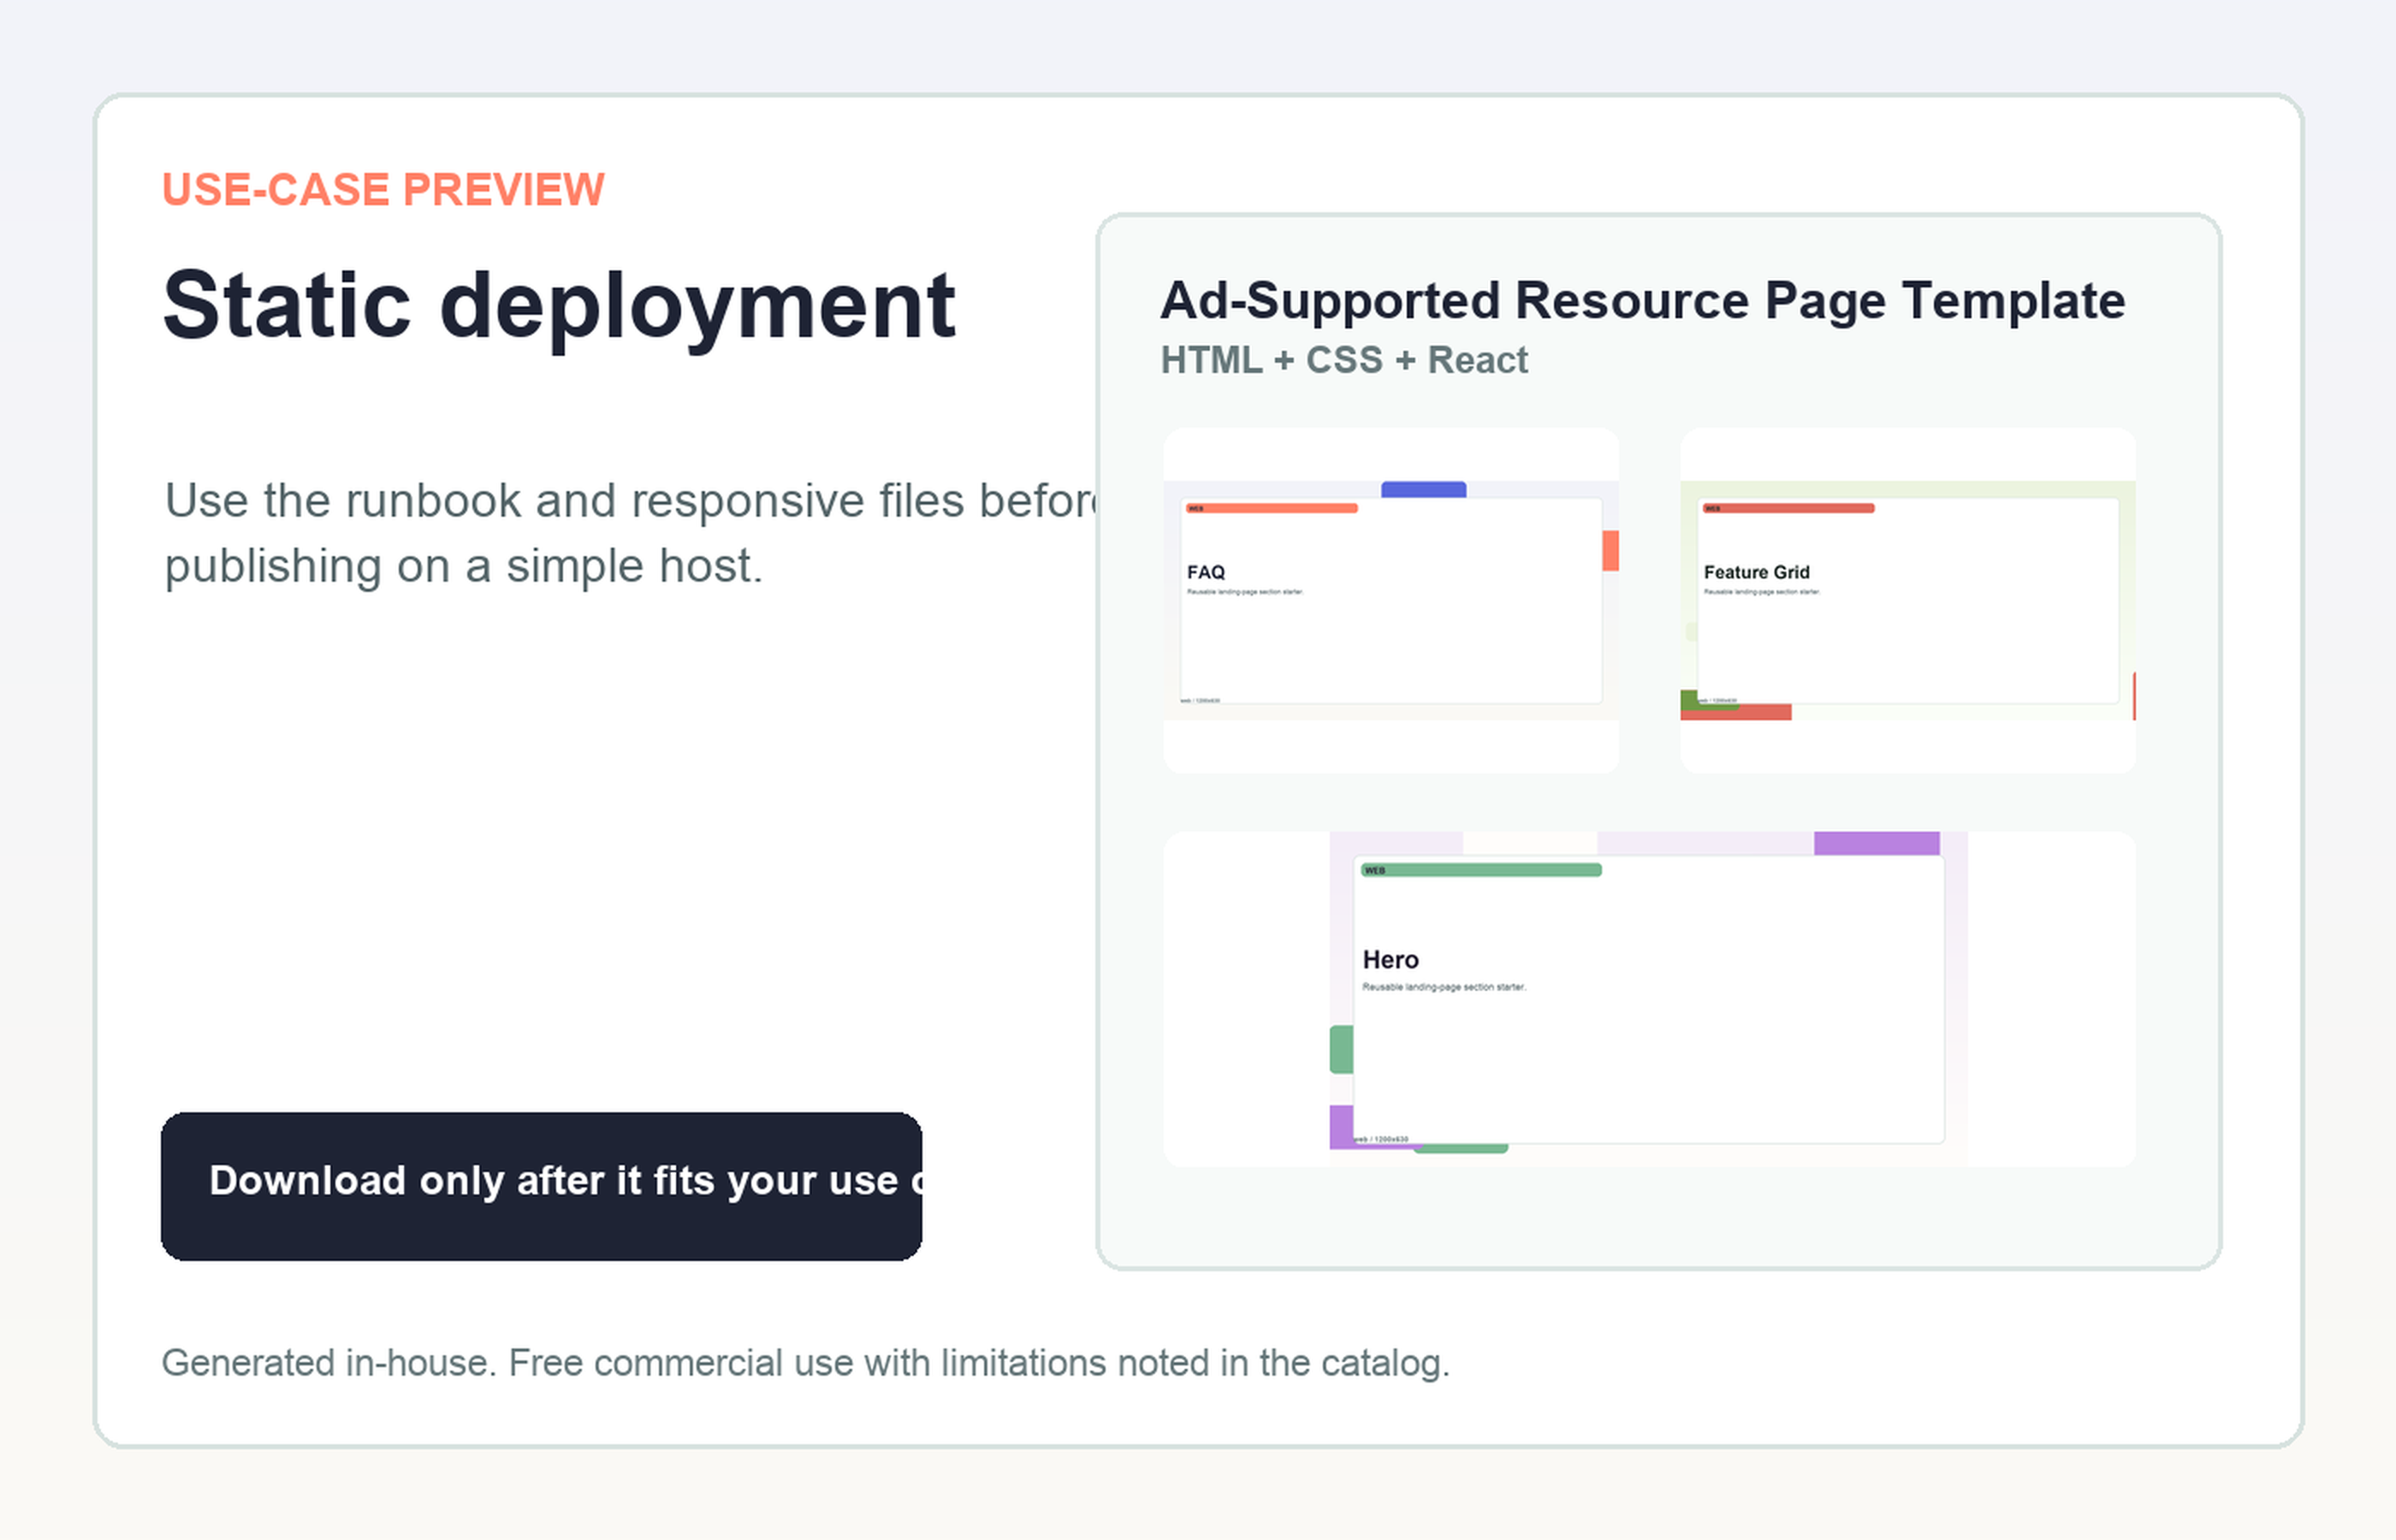This screenshot has height=1540, width=2396.
Task: Click the Download only after it fits button
Action: pyautogui.click(x=541, y=1186)
